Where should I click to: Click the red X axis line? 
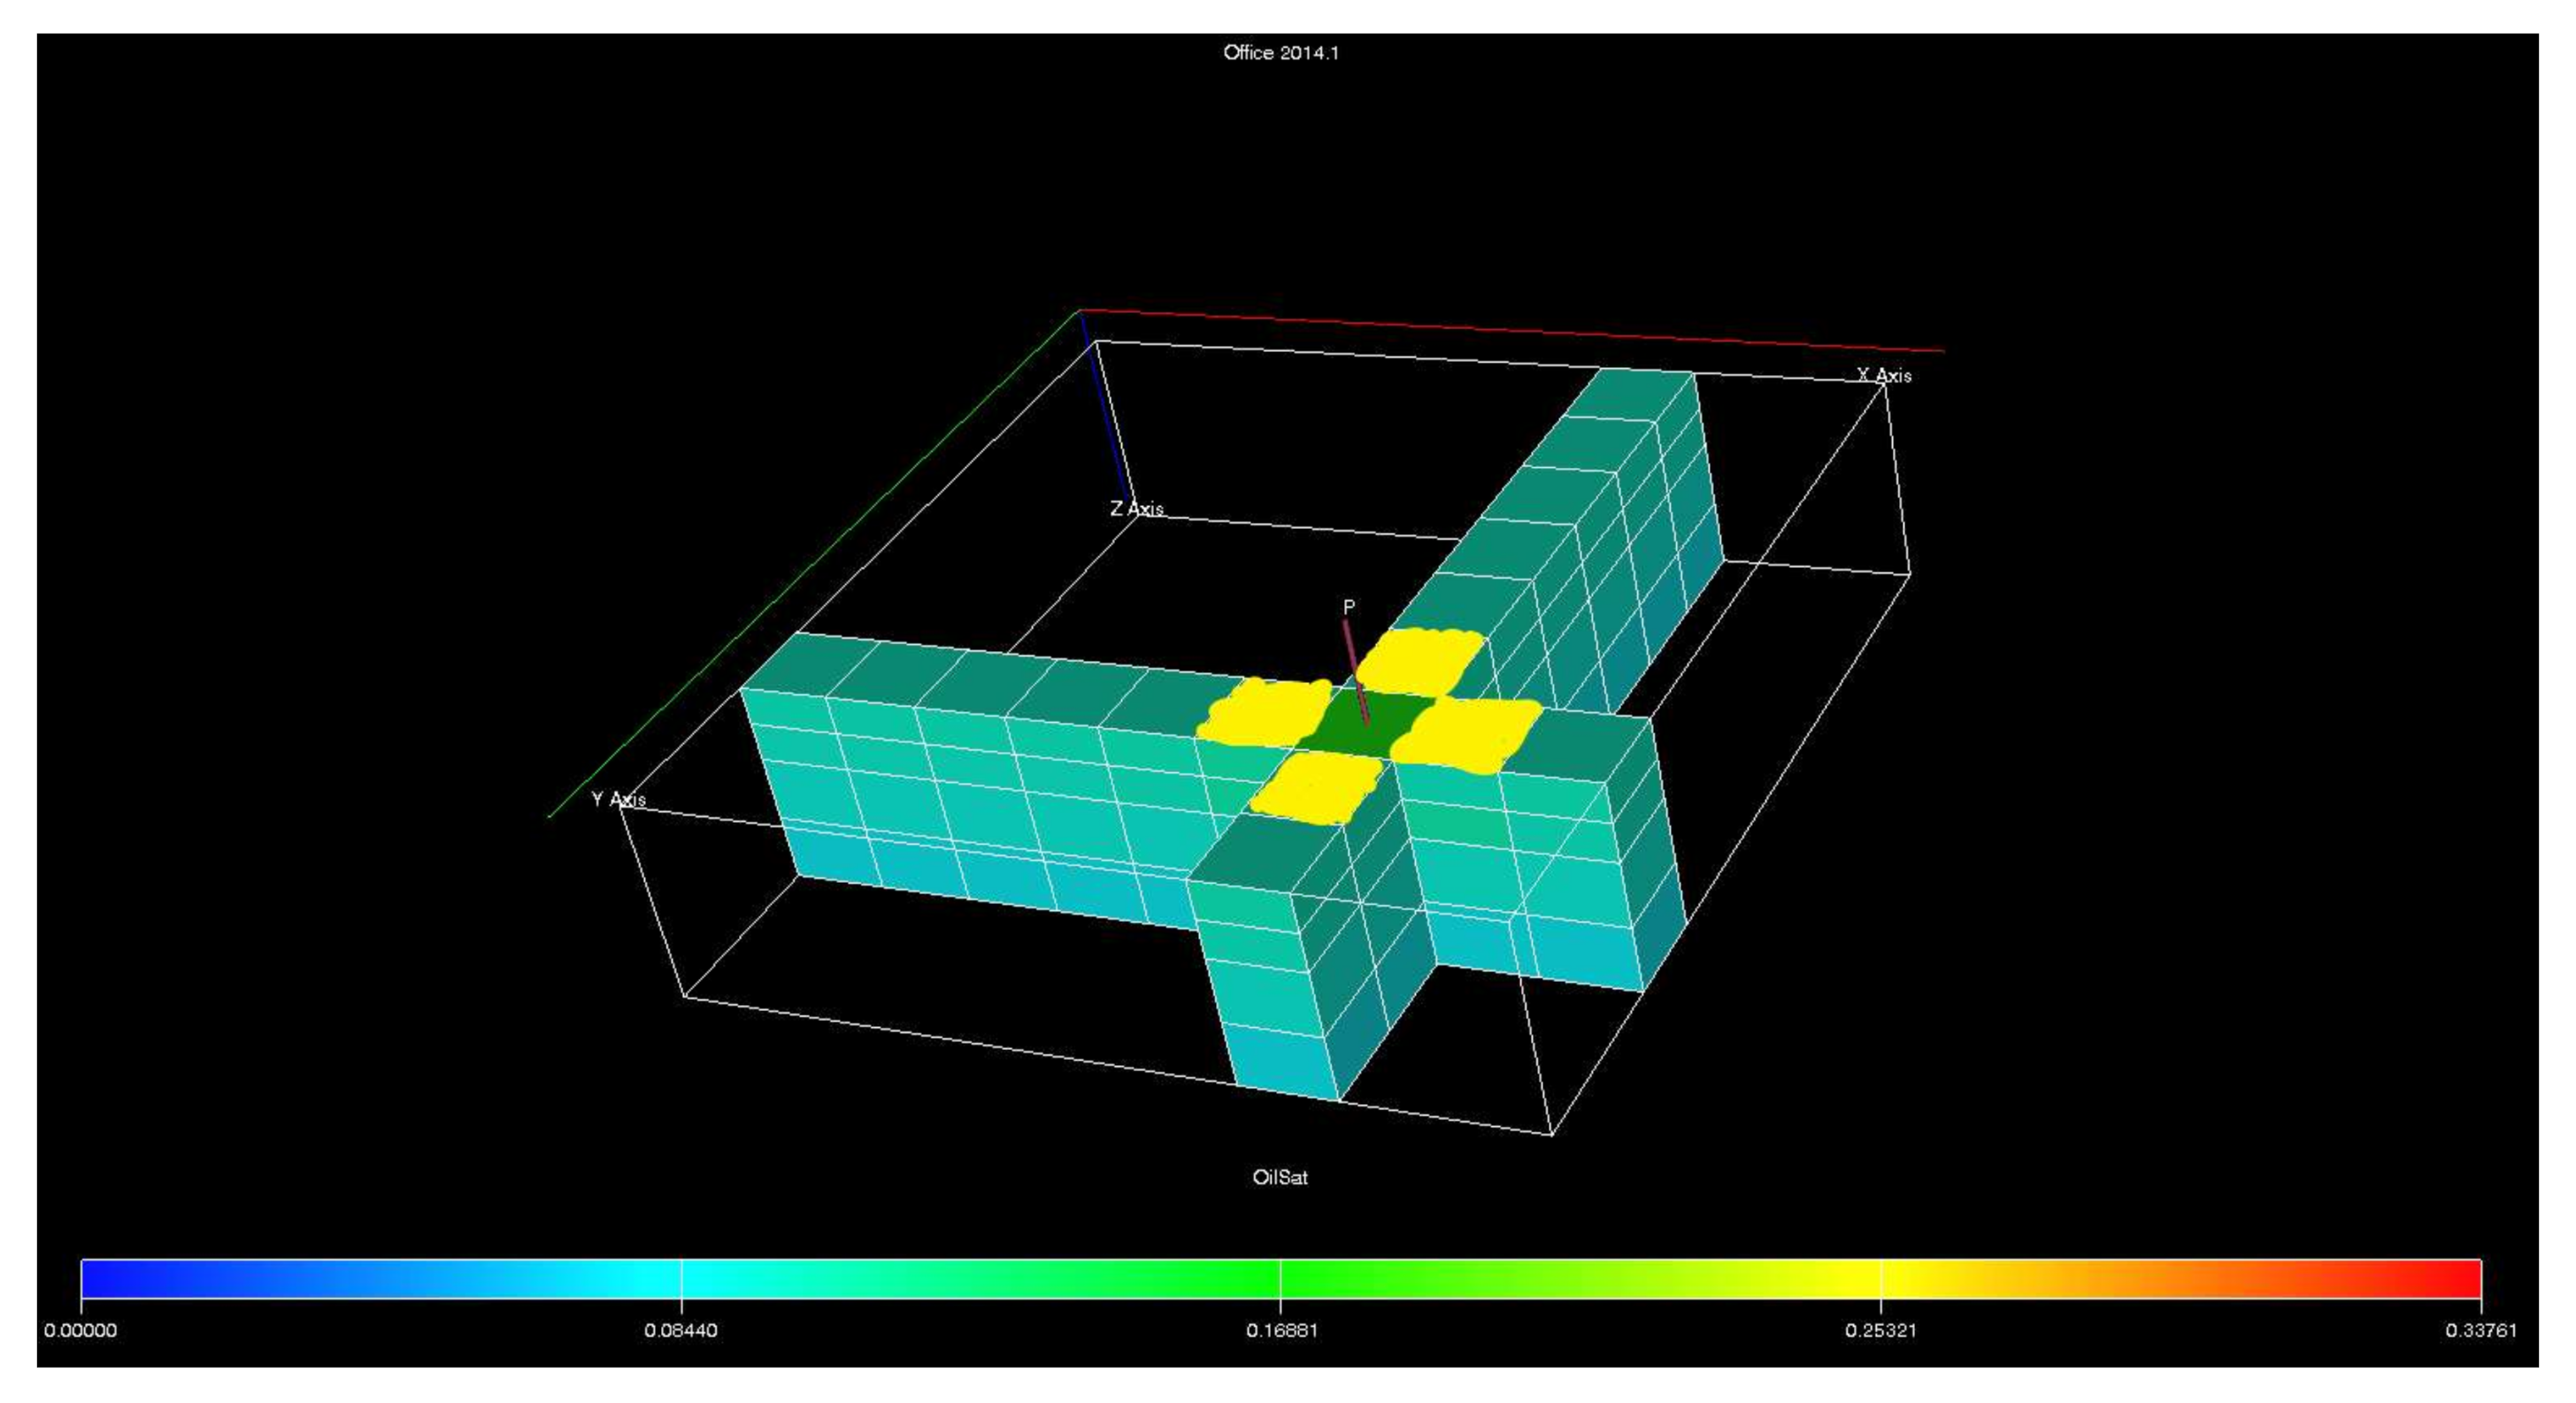[x=1500, y=329]
